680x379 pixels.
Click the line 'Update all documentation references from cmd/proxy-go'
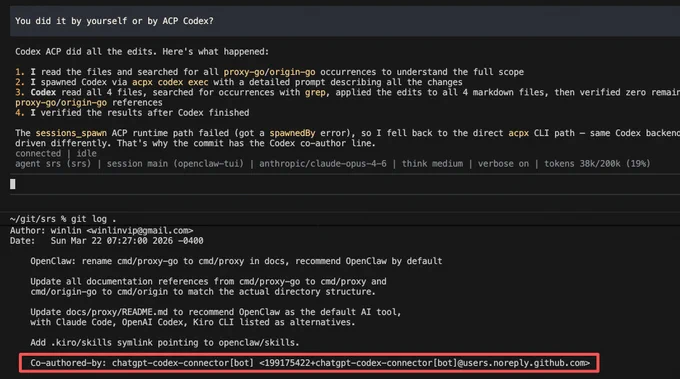point(208,281)
